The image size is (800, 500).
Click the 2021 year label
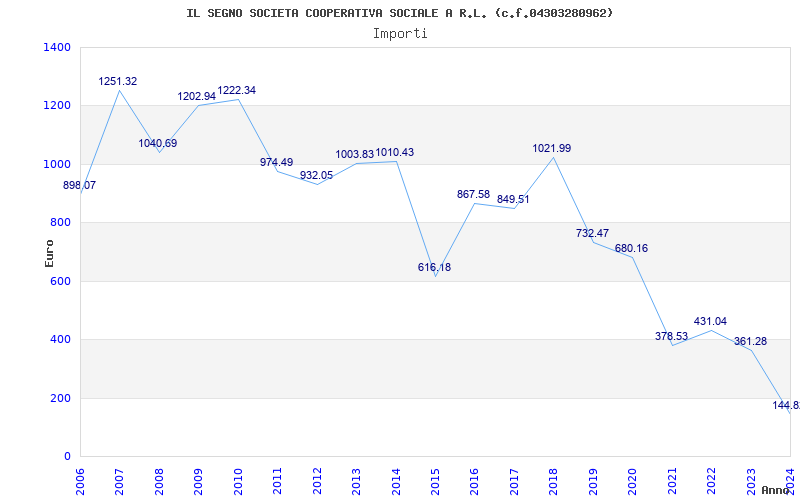(x=671, y=481)
